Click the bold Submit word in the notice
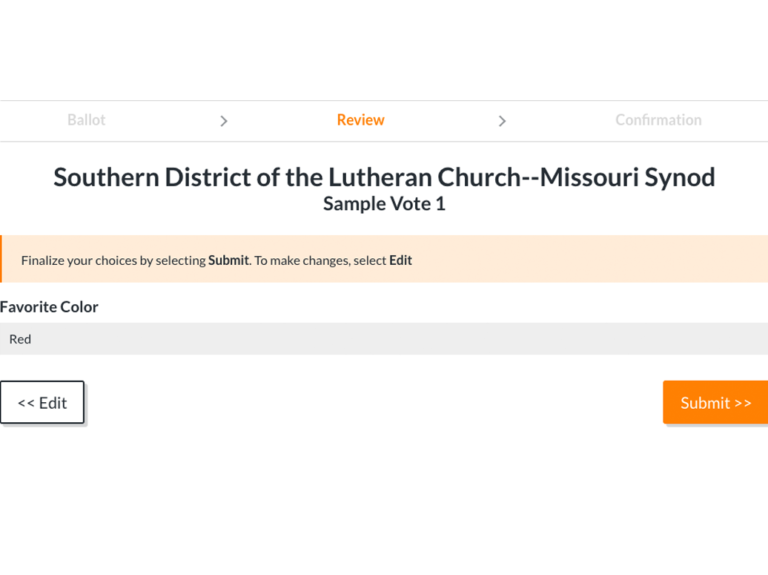The height and width of the screenshot is (575, 768). pyautogui.click(x=228, y=260)
